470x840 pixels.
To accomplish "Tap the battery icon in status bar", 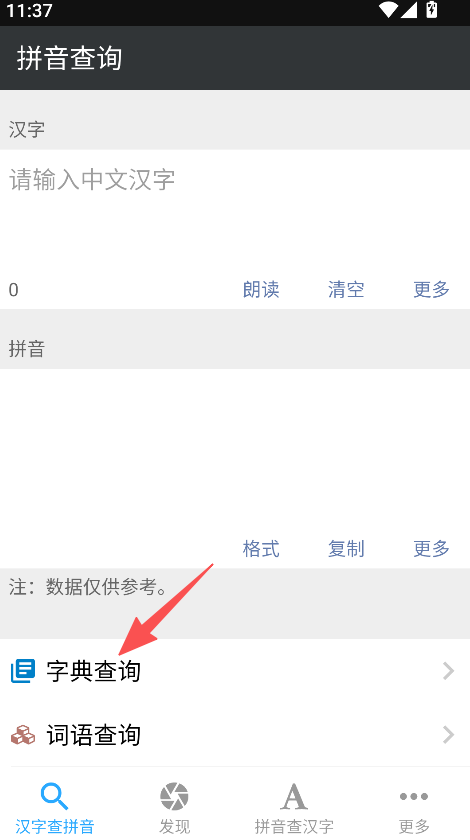I will coord(431,10).
